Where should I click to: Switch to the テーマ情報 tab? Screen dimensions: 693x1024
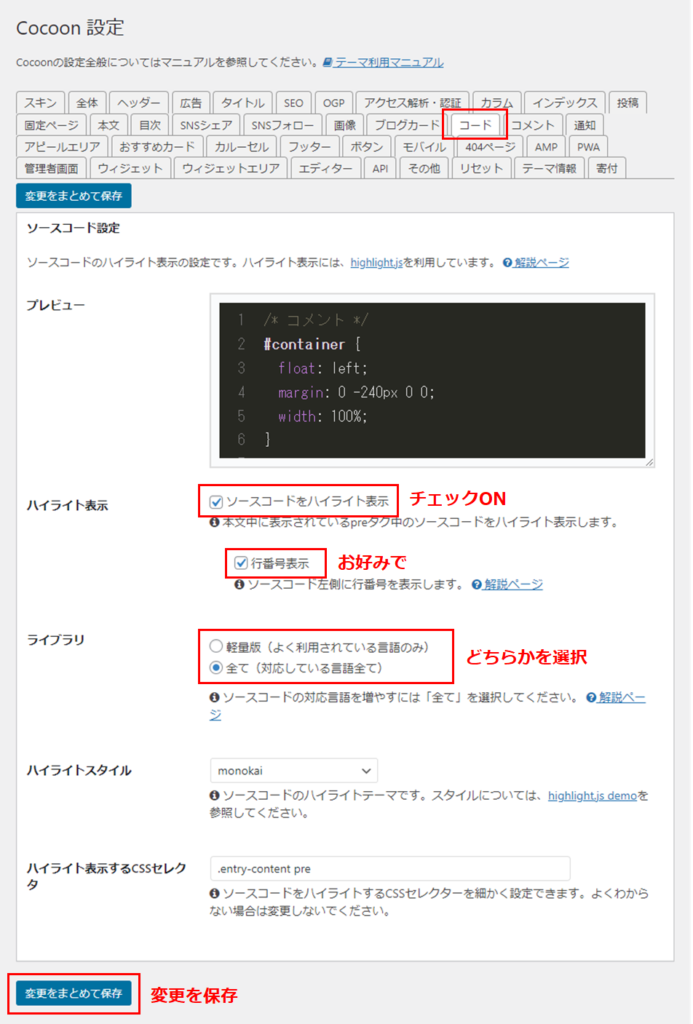549,168
